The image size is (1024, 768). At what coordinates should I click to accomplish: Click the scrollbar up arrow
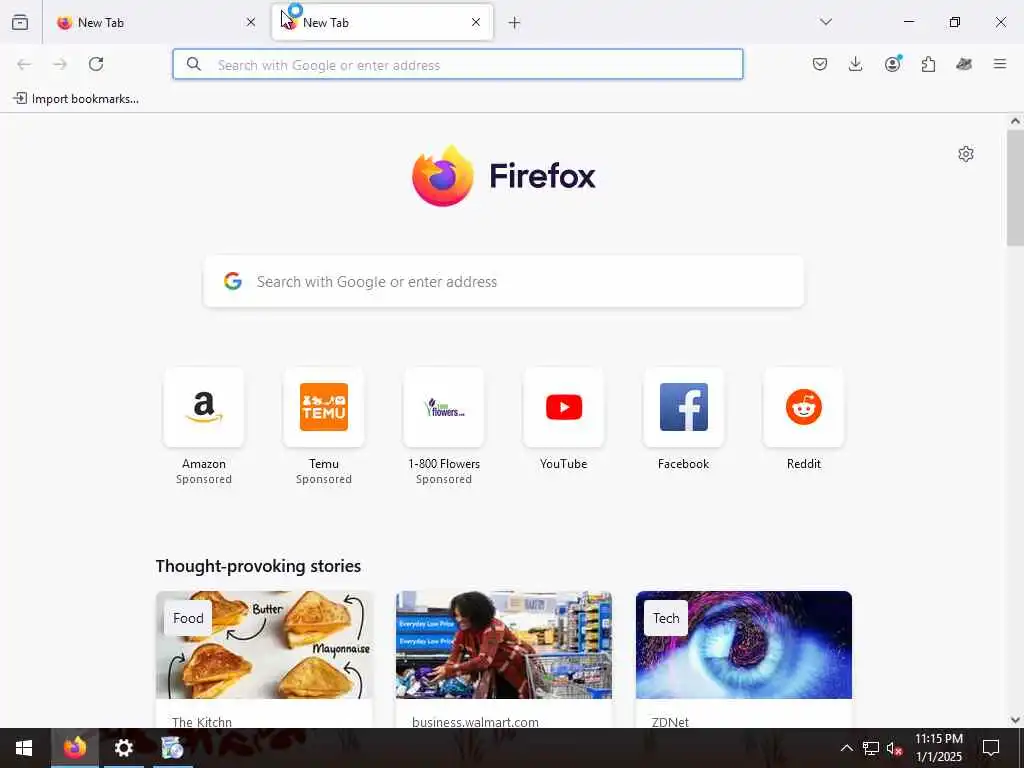pyautogui.click(x=1015, y=121)
